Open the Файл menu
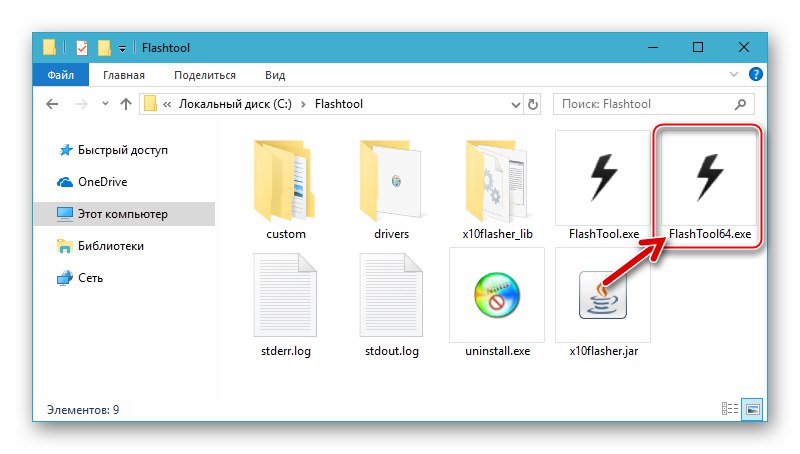 [61, 74]
